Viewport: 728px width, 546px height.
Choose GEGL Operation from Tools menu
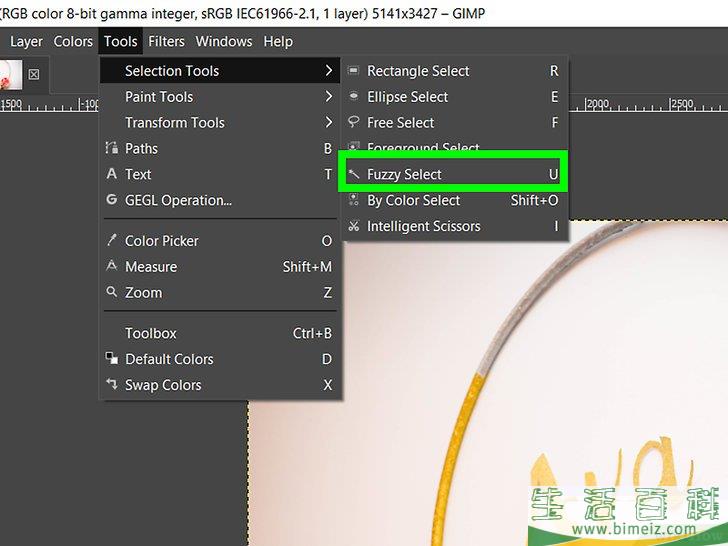coord(178,200)
